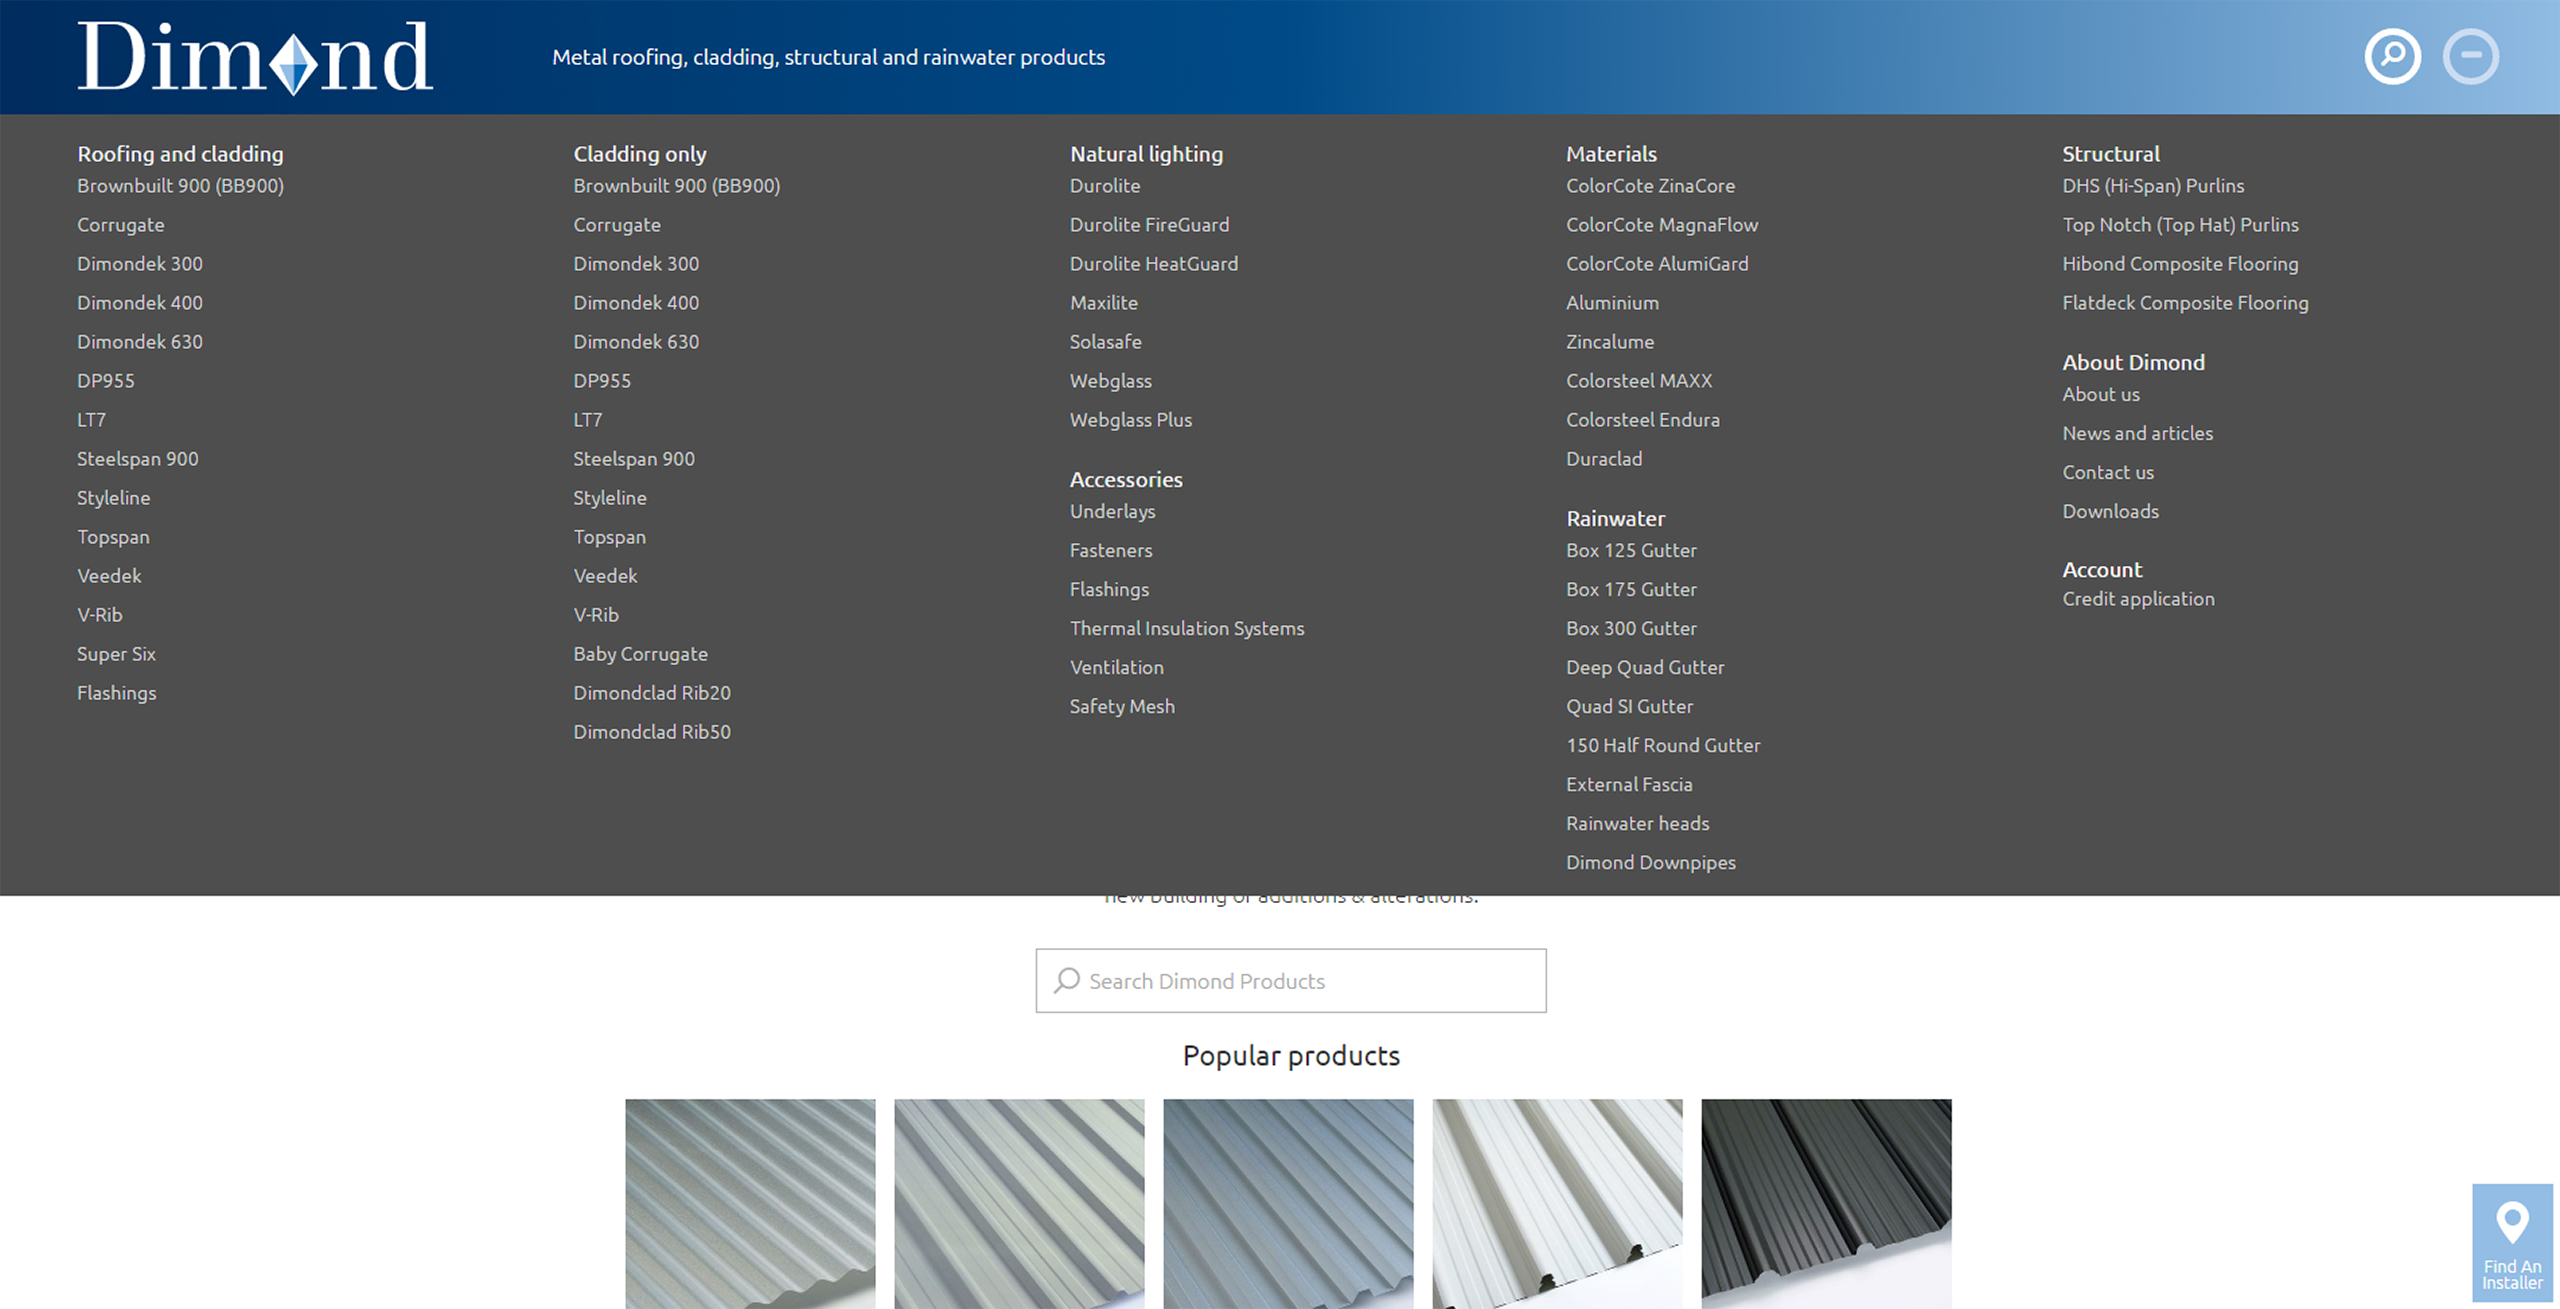This screenshot has height=1309, width=2560.
Task: Open Box 125 Gutter link
Action: (1631, 550)
